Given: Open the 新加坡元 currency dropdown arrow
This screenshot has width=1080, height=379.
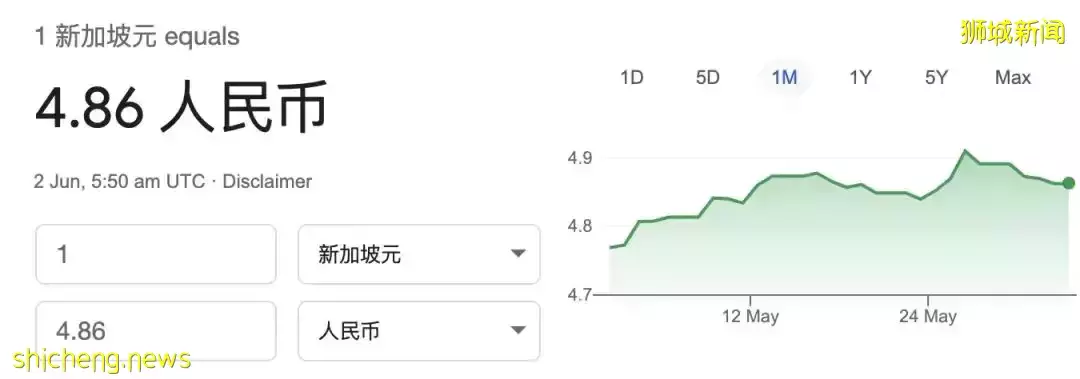Looking at the screenshot, I should (518, 254).
